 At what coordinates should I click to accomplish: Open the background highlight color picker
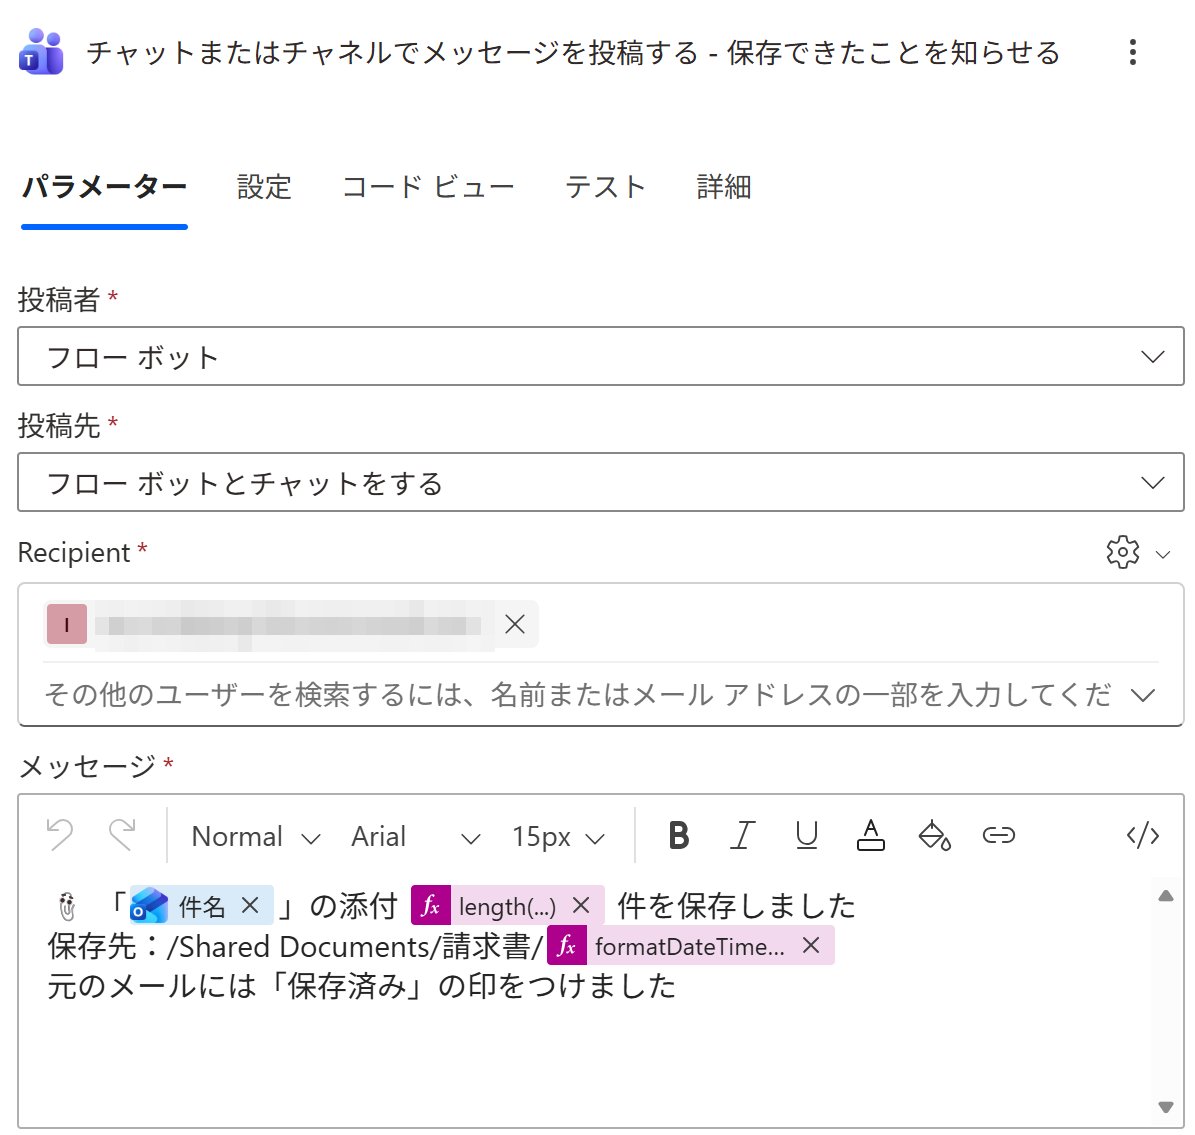click(x=934, y=835)
